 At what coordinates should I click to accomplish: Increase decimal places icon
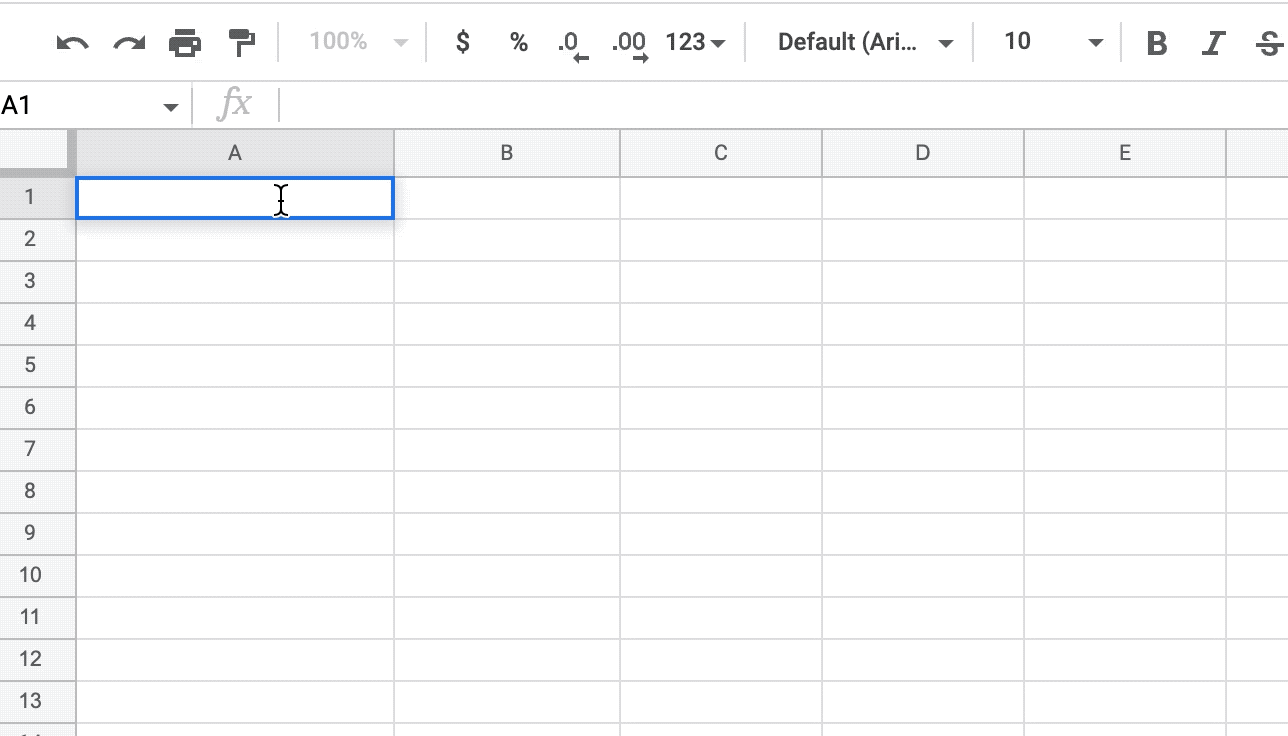630,44
